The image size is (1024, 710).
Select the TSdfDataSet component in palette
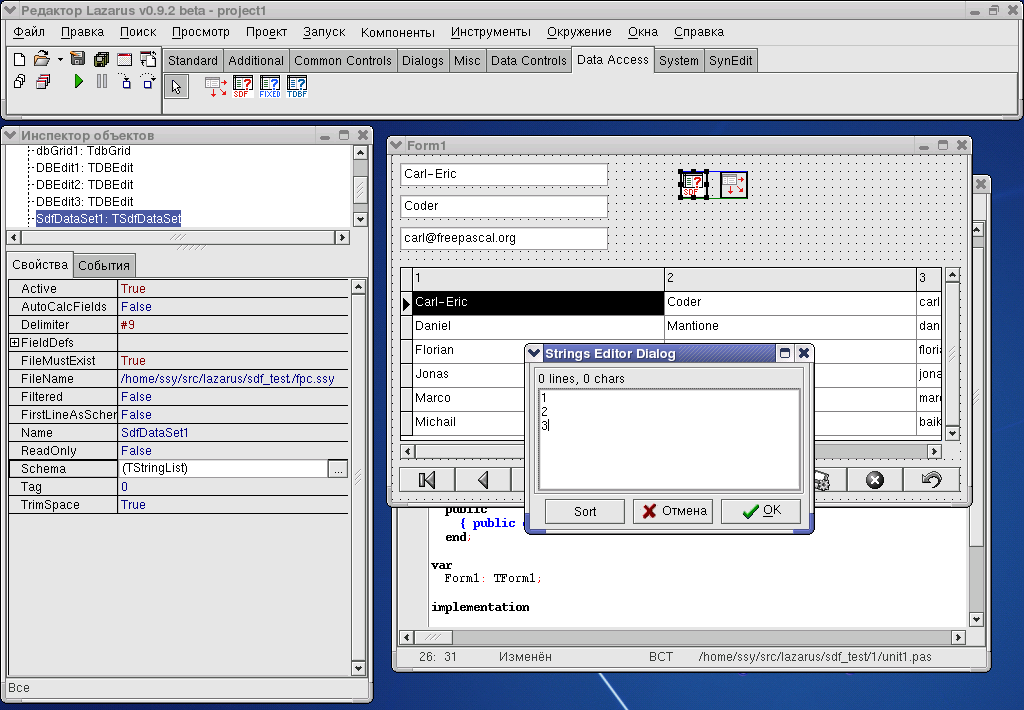242,88
